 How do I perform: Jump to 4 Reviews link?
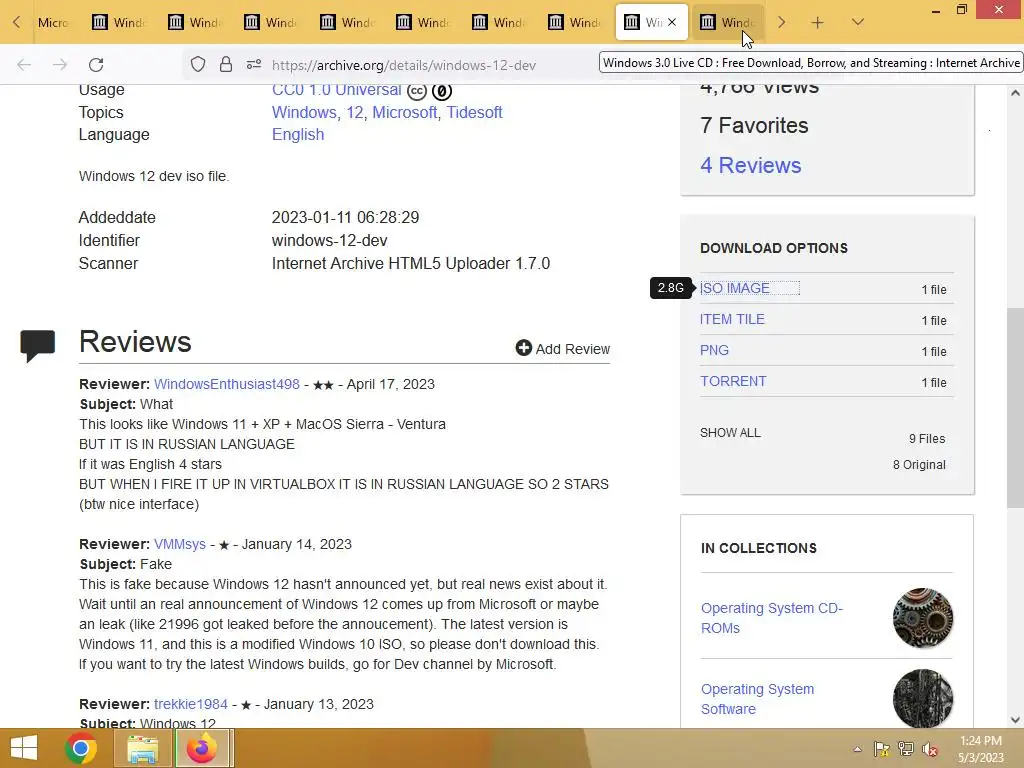pyautogui.click(x=750, y=165)
